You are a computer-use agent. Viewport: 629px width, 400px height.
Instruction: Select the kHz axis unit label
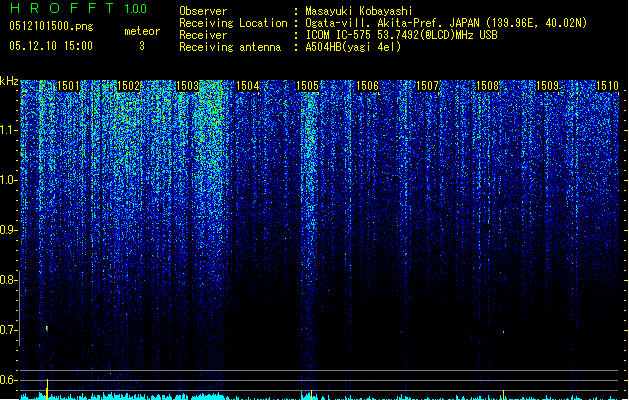click(x=9, y=81)
